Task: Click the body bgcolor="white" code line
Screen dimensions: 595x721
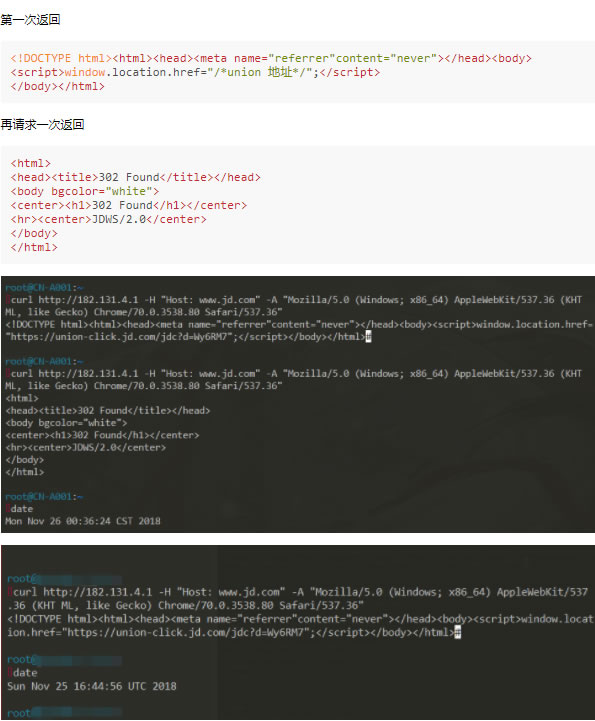Action: [x=85, y=191]
